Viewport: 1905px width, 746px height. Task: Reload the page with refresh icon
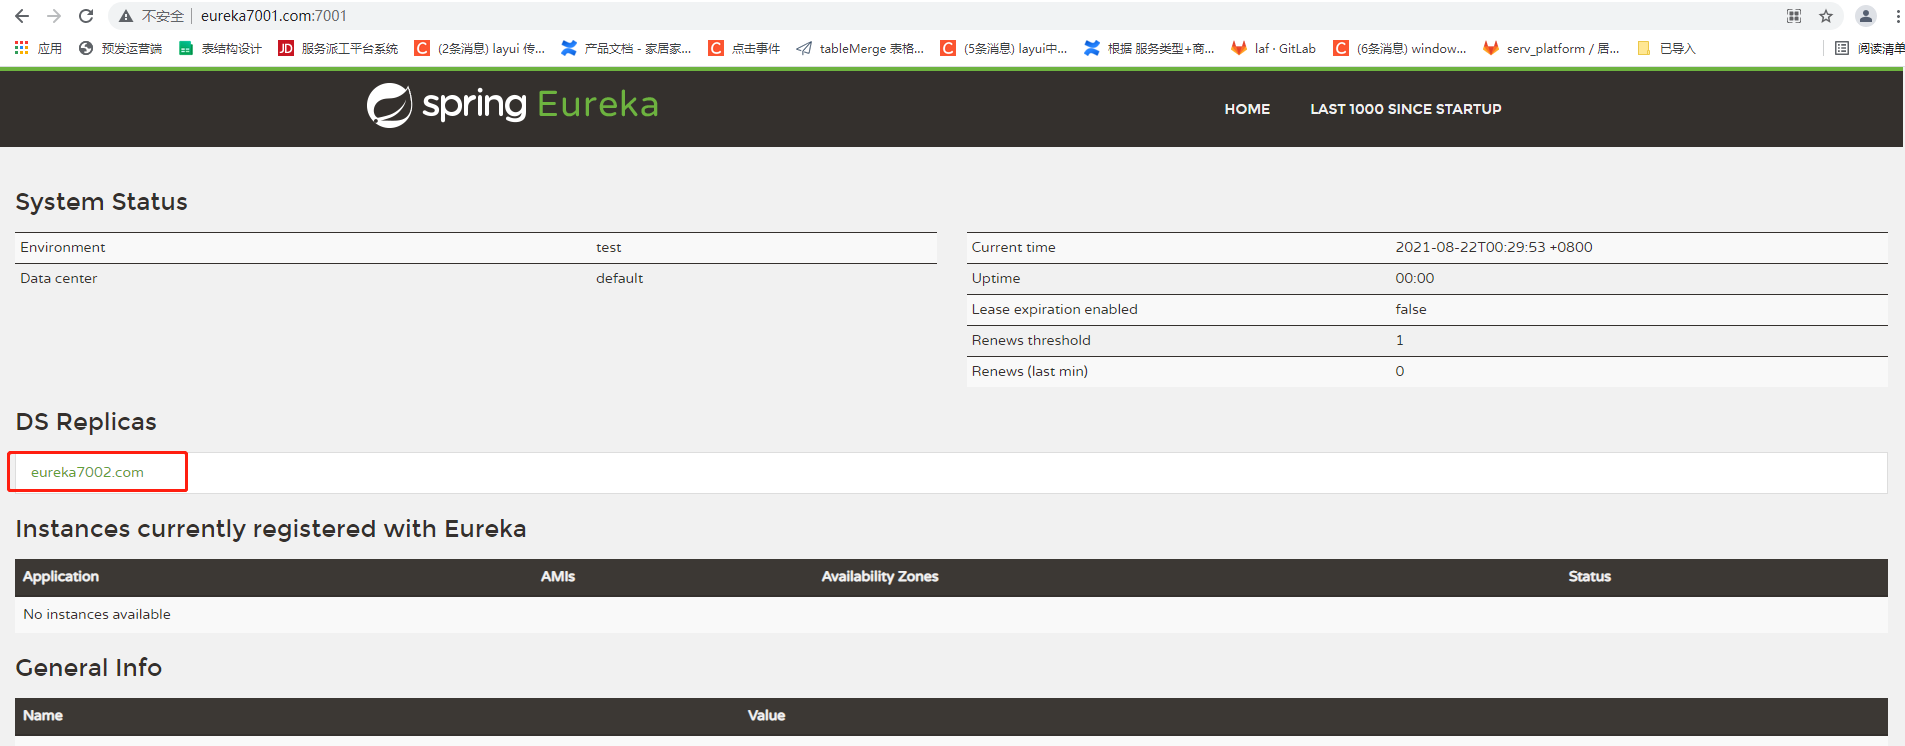tap(86, 16)
